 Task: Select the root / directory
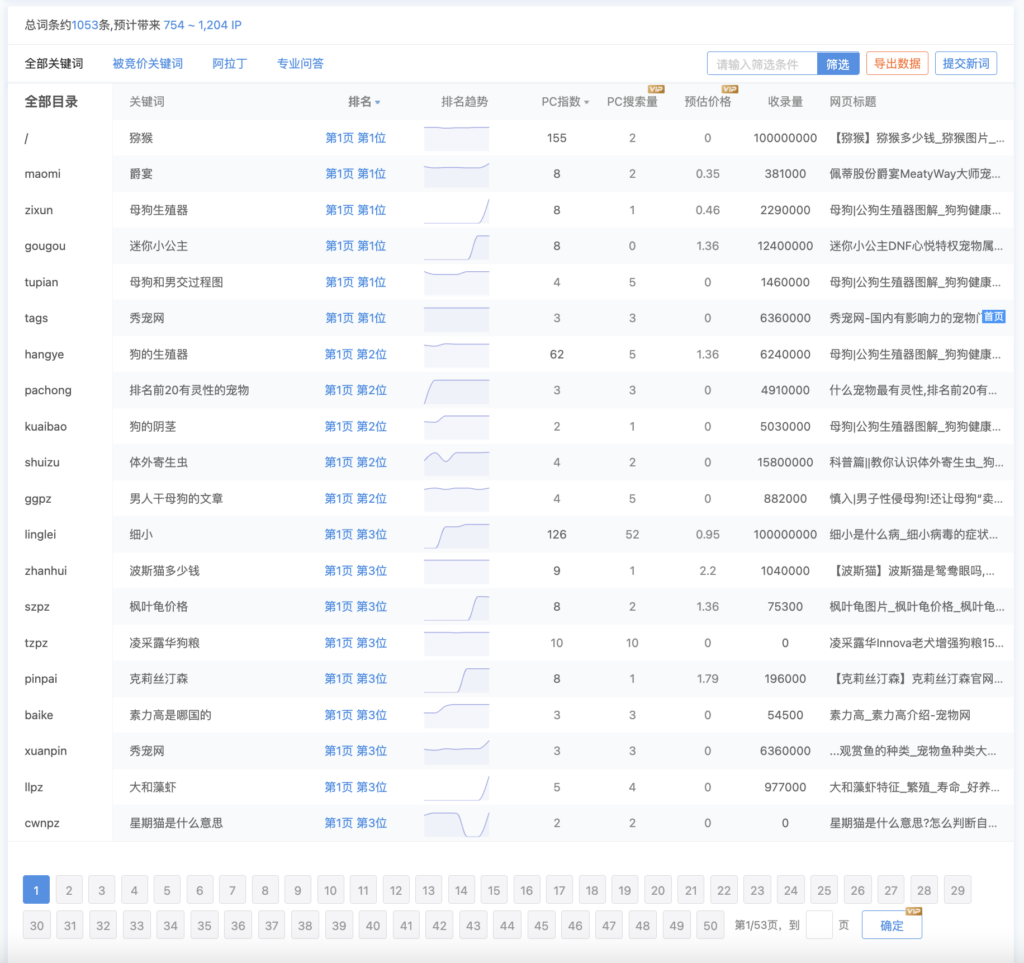tap(26, 138)
